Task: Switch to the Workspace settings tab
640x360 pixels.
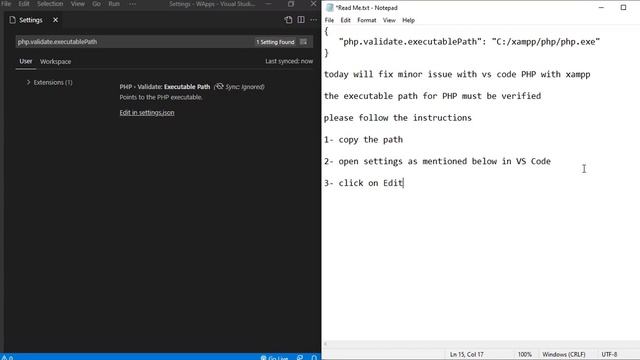Action: 56,61
